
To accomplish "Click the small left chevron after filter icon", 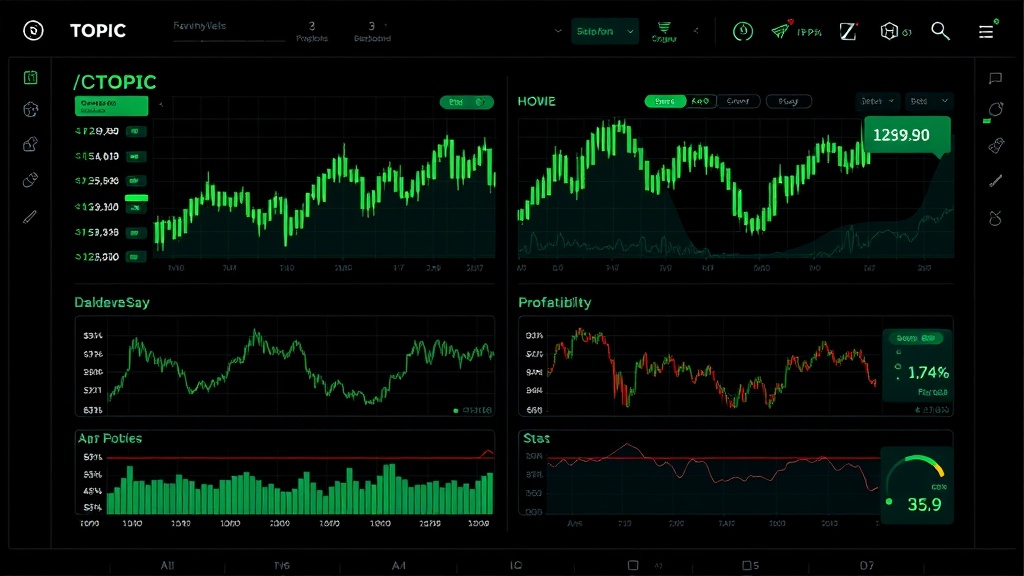I will [696, 31].
